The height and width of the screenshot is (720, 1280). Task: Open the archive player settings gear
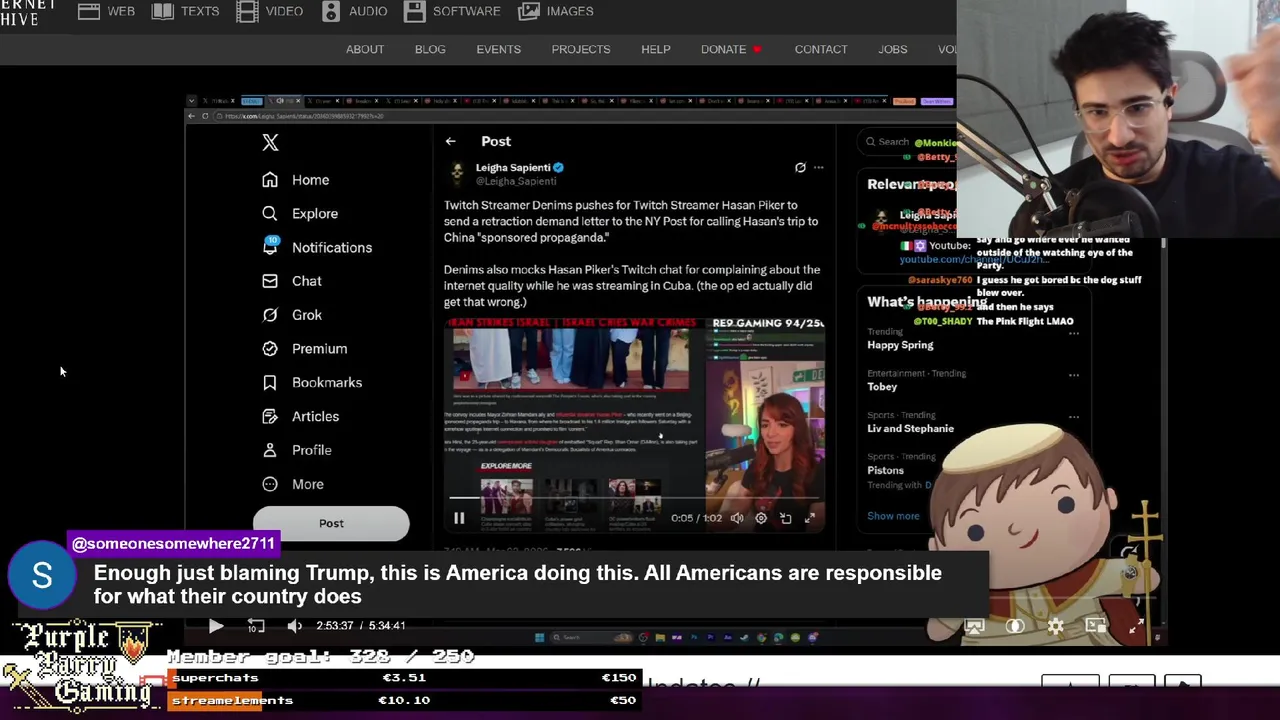pyautogui.click(x=1056, y=626)
